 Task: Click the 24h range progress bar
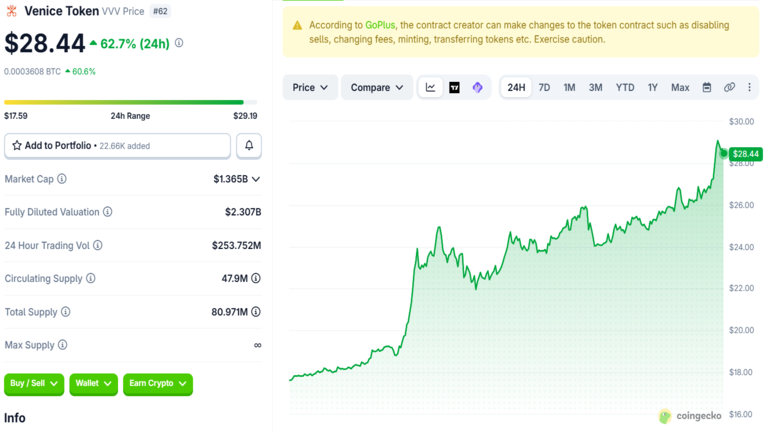(x=130, y=102)
